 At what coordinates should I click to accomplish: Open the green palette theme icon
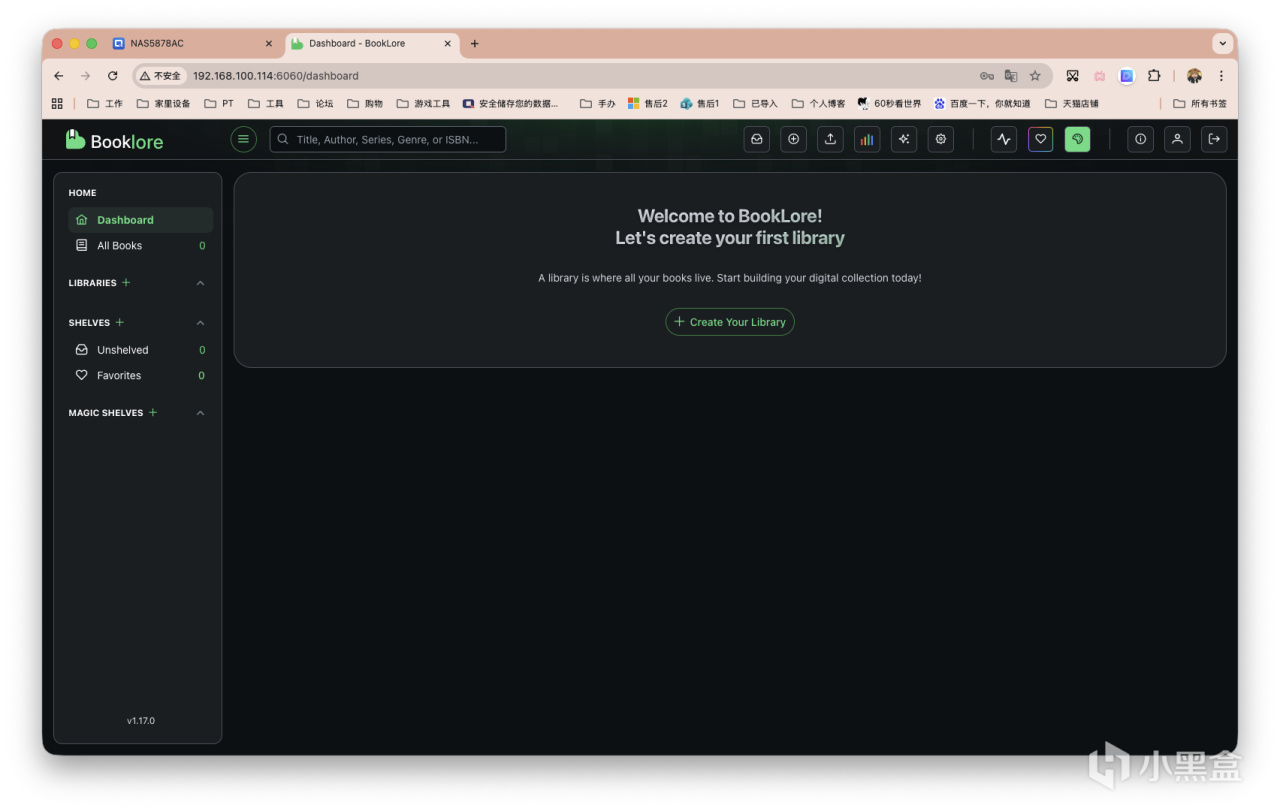[x=1077, y=139]
